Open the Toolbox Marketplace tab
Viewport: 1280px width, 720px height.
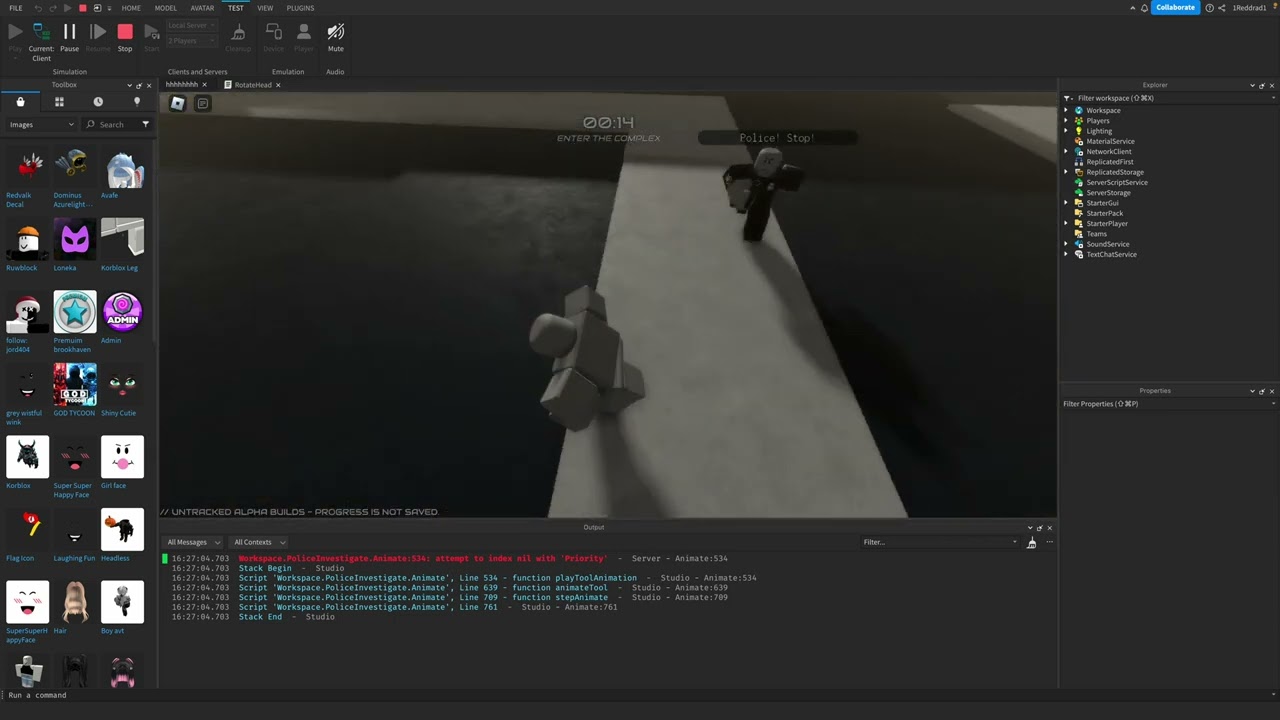coord(20,102)
